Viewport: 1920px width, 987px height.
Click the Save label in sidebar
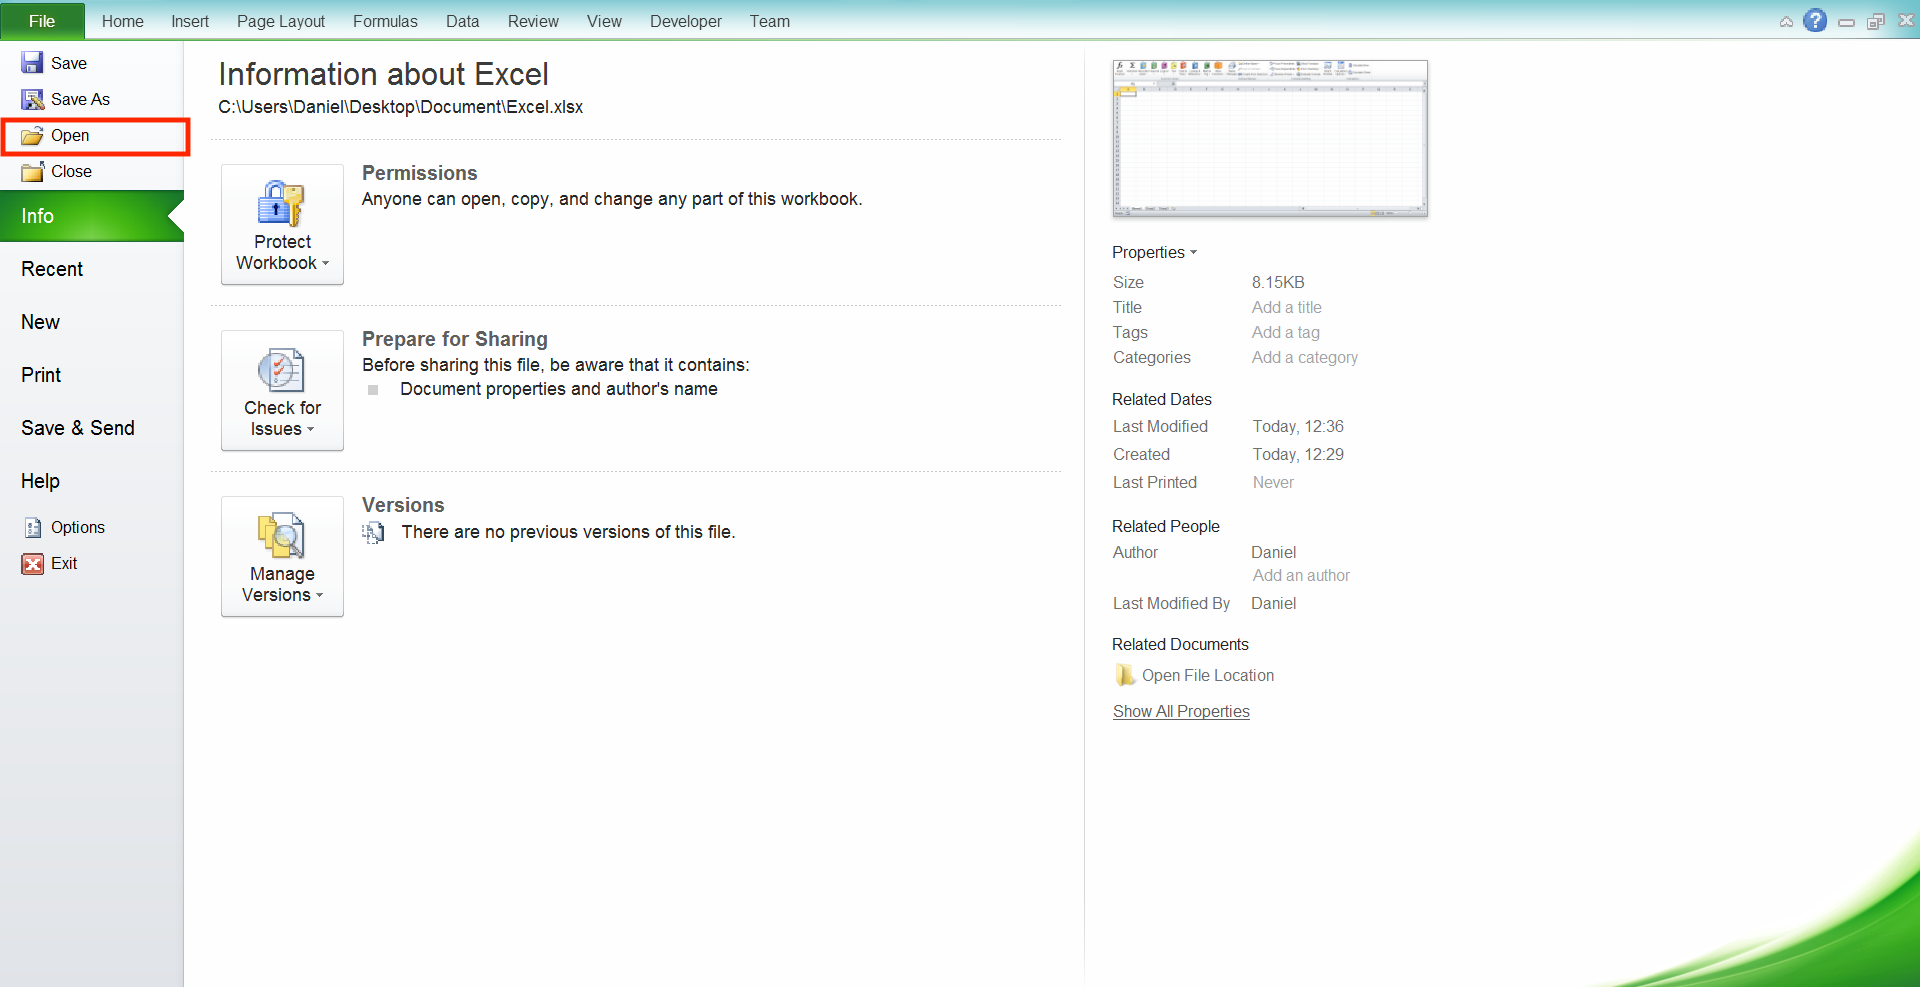(x=69, y=63)
